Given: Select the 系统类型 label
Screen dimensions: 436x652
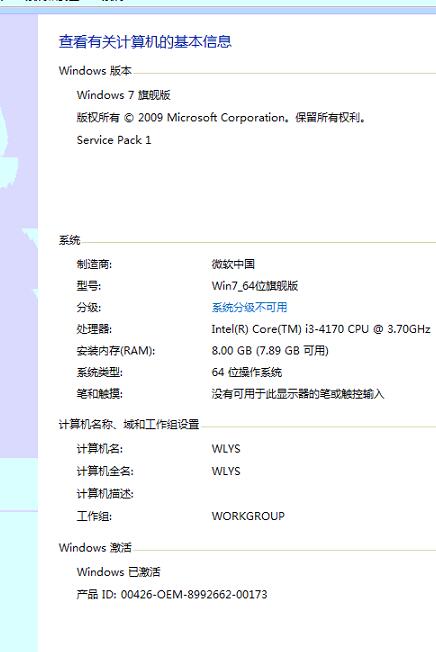Looking at the screenshot, I should pyautogui.click(x=100, y=372).
